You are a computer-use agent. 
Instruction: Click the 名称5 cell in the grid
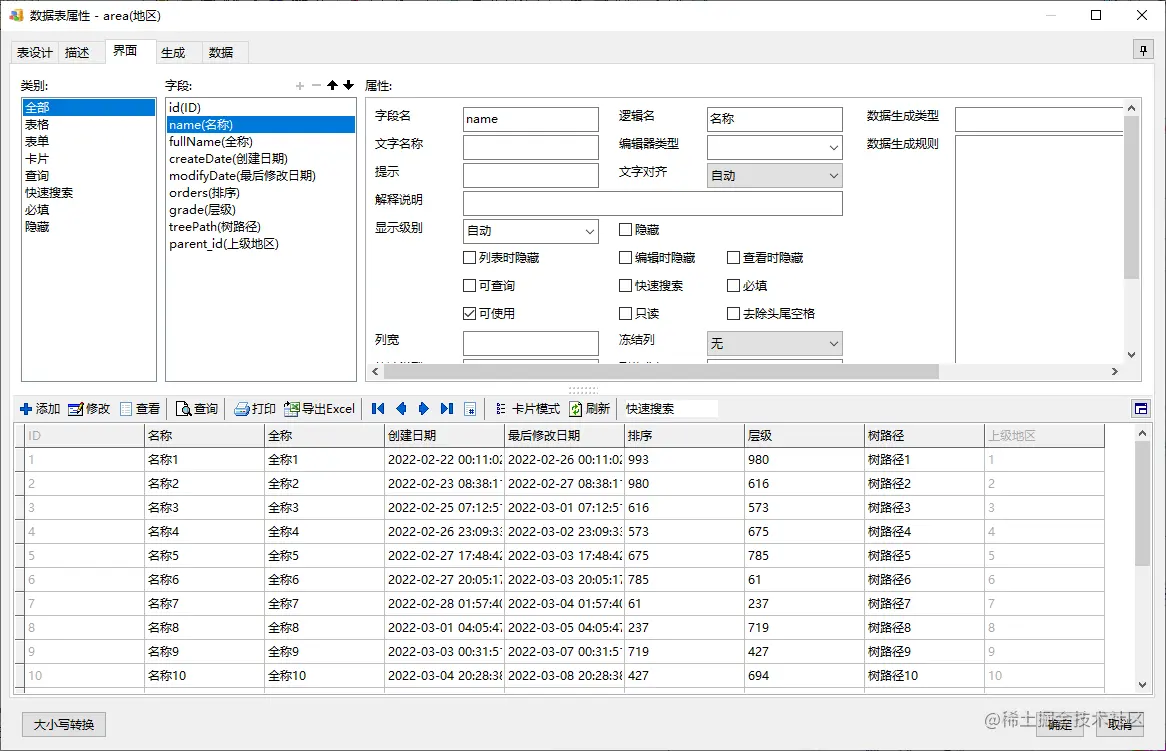[x=204, y=555]
